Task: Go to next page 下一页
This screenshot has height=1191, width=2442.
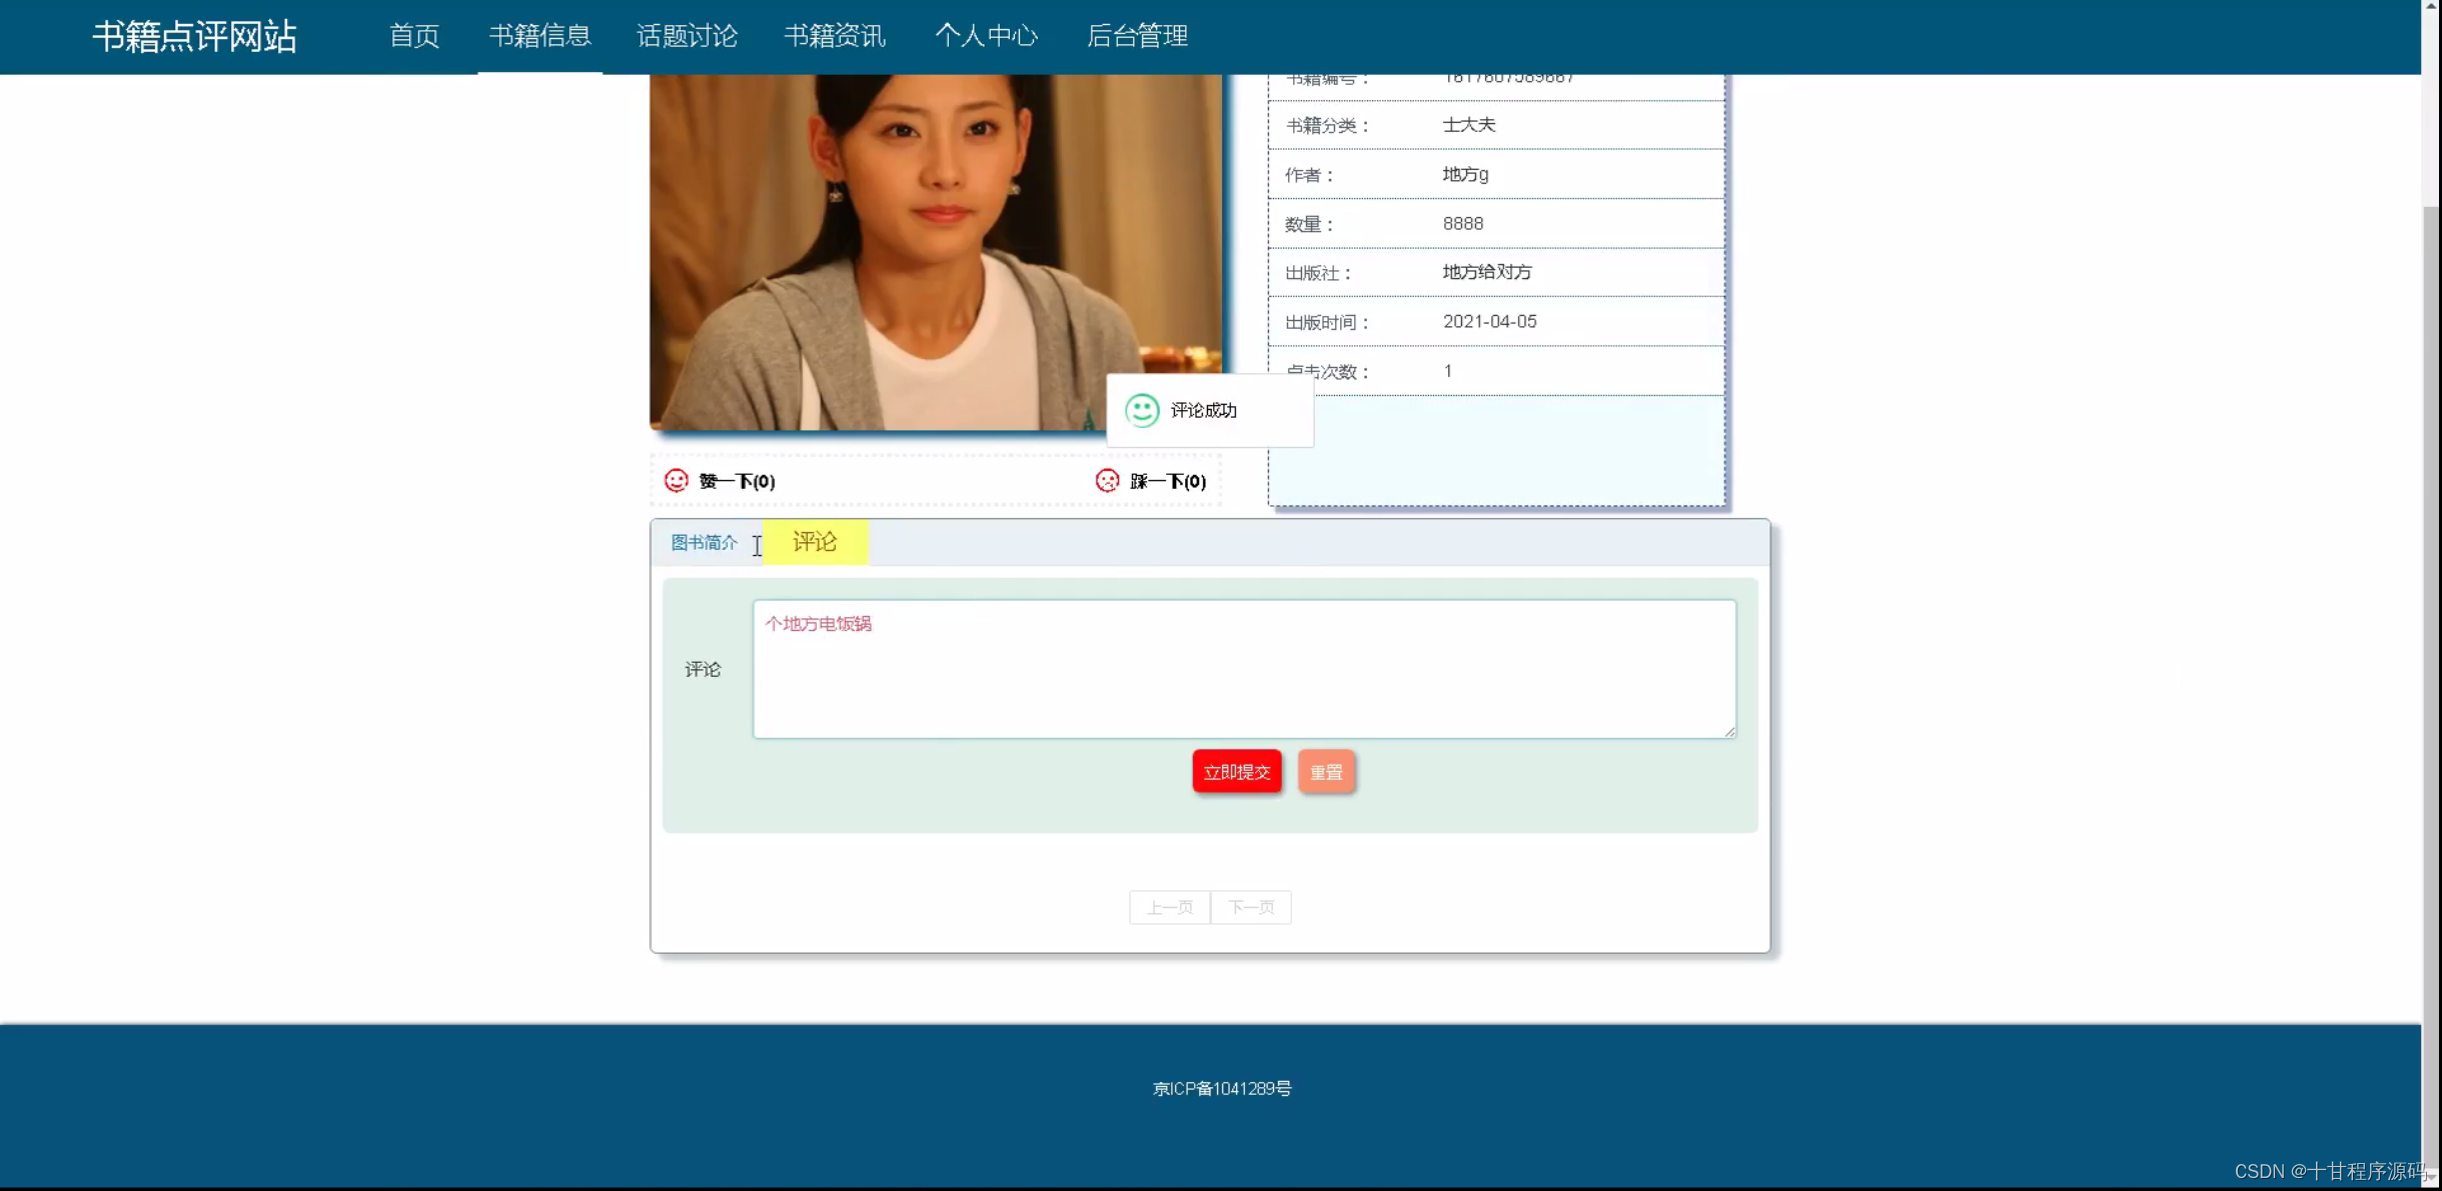Action: [x=1251, y=908]
